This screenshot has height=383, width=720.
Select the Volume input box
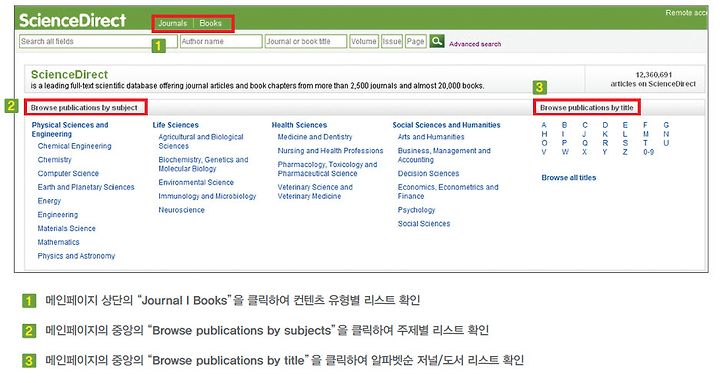click(364, 41)
